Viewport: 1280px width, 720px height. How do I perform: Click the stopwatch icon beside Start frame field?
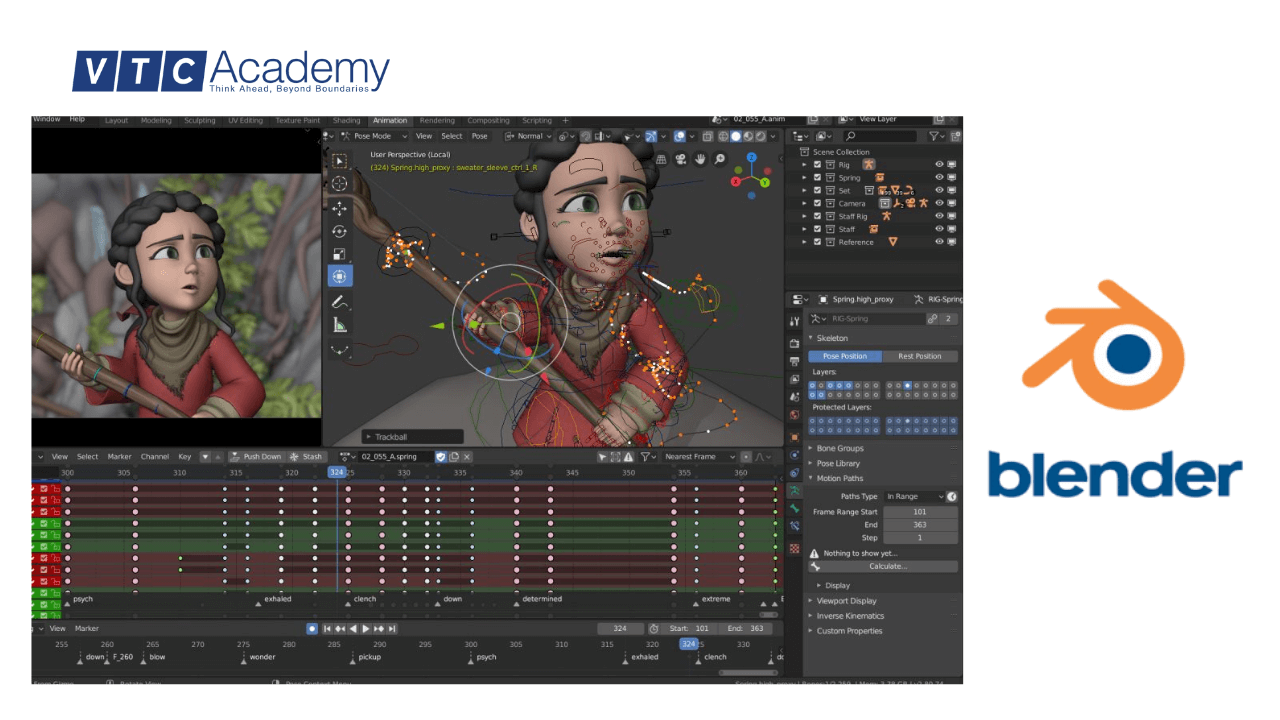(x=654, y=628)
